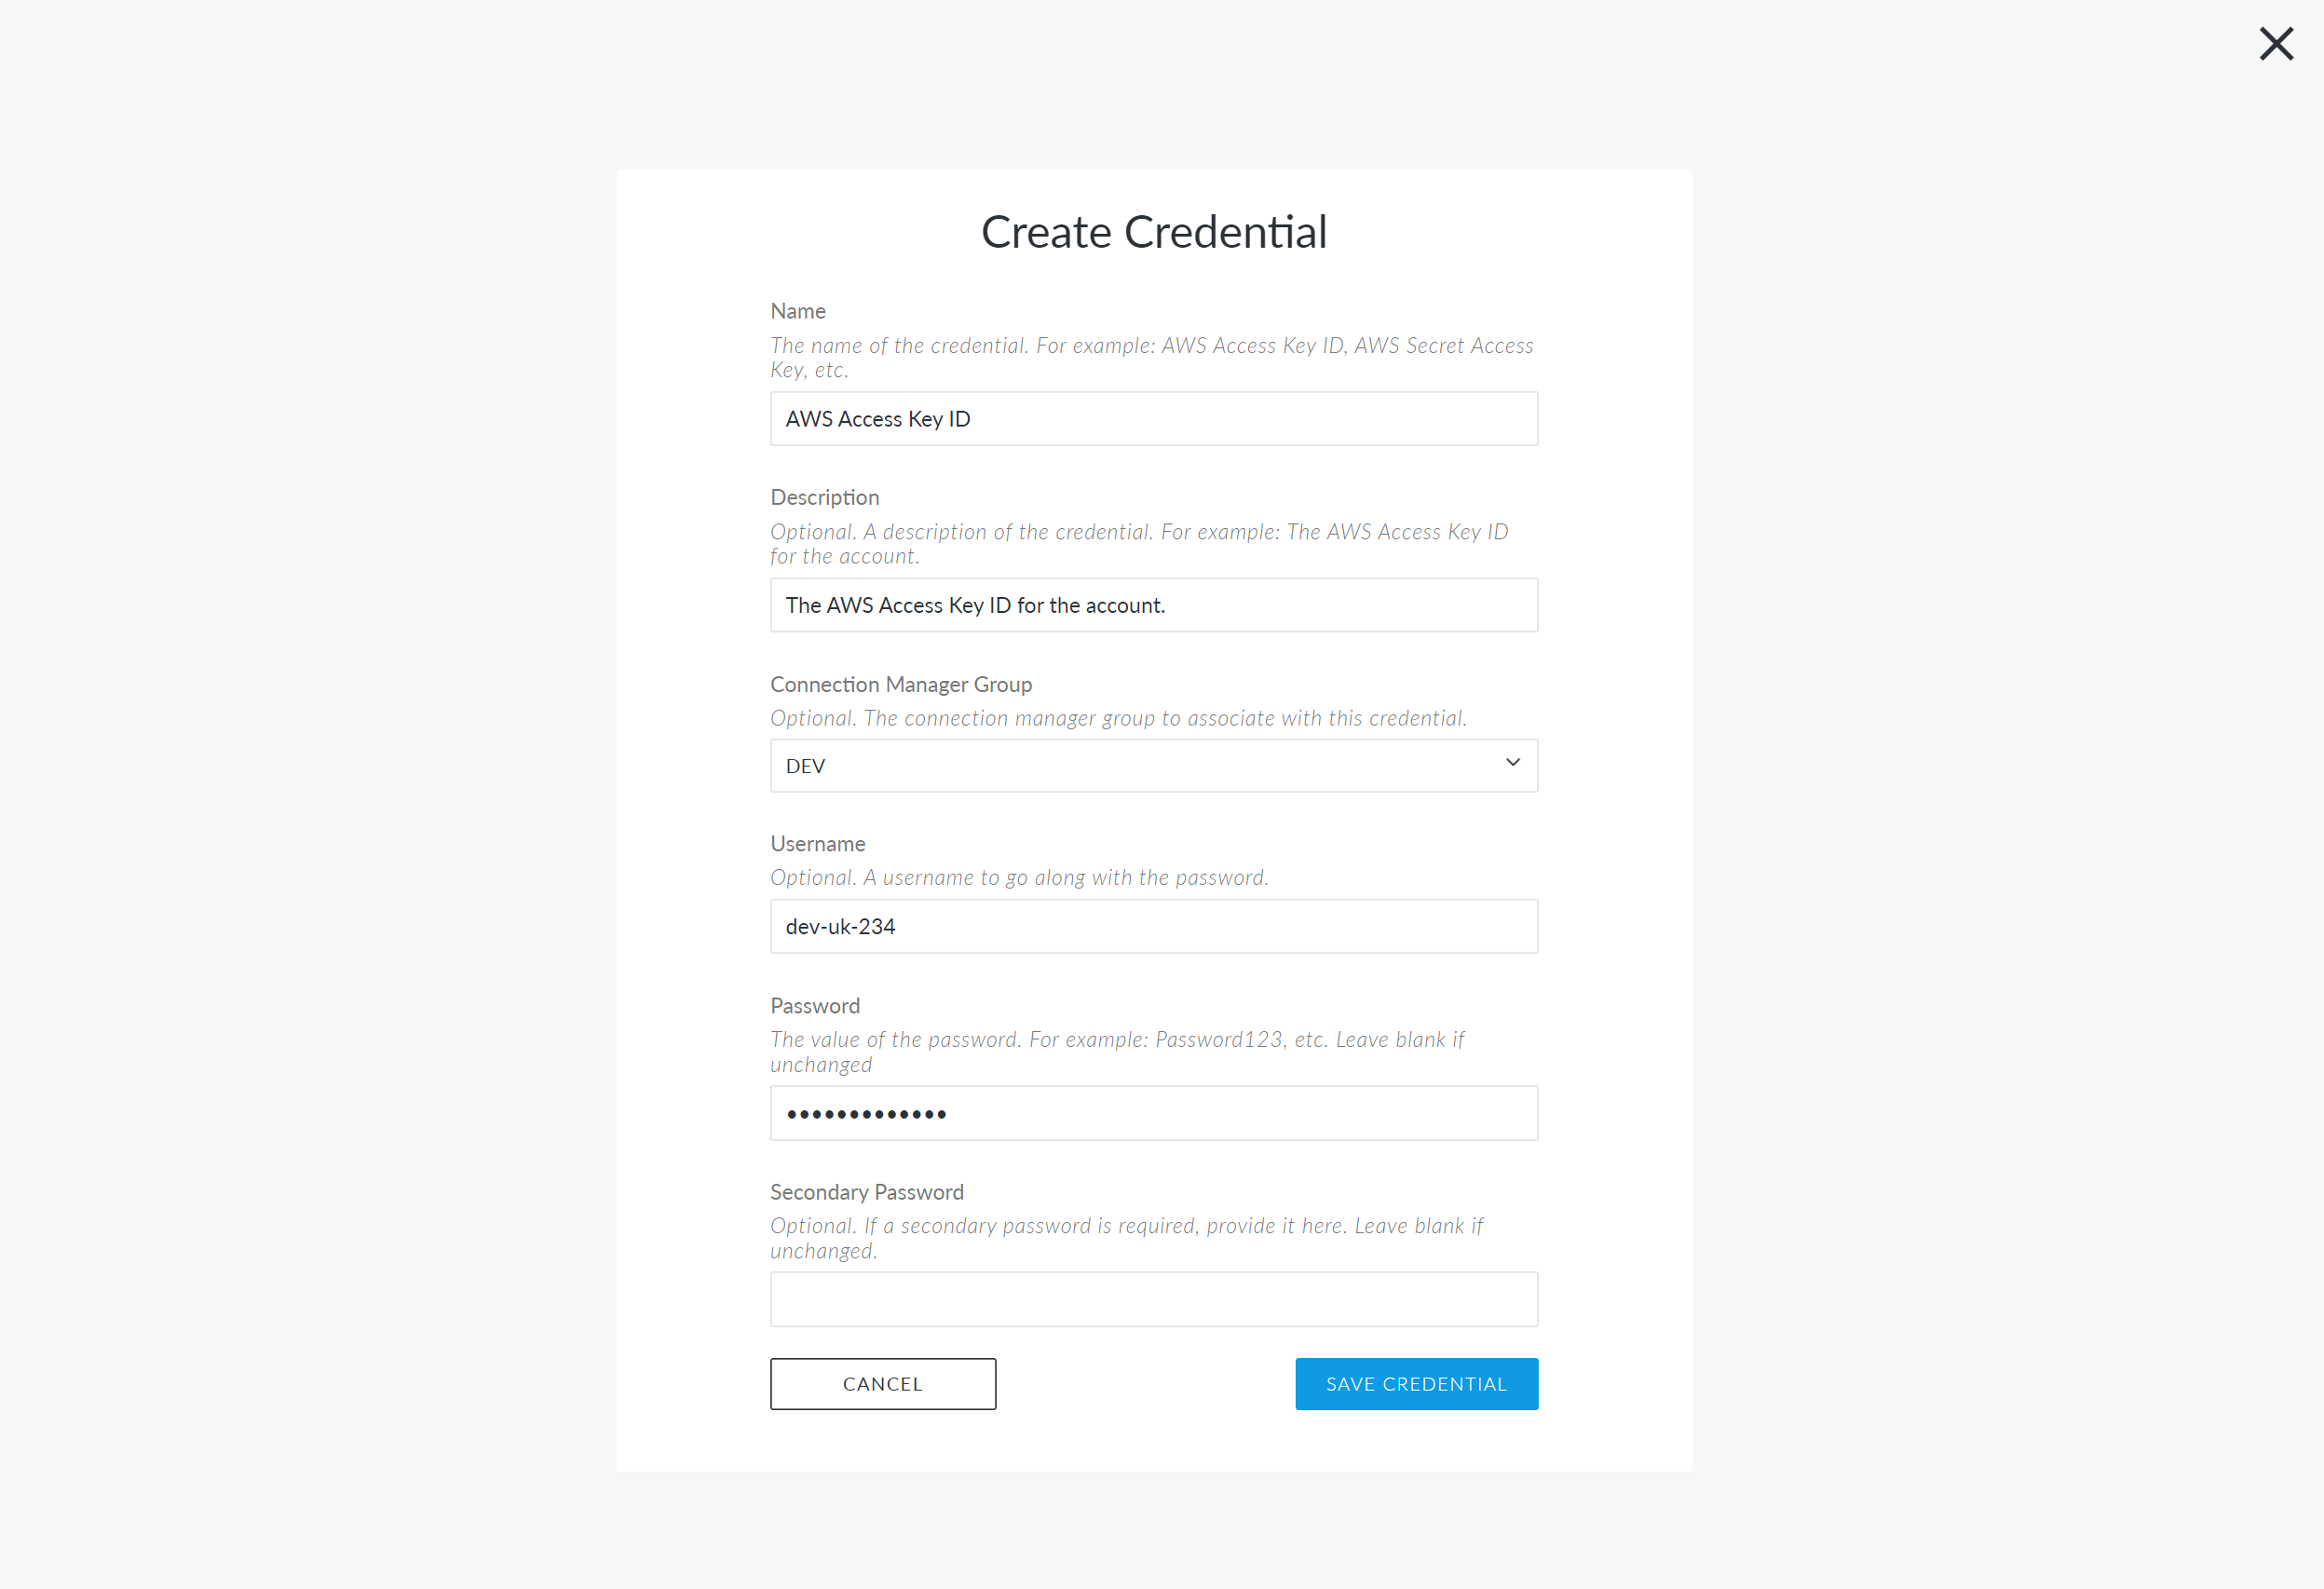Click the Password123 example hint text
The image size is (2324, 1589).
[1117, 1052]
